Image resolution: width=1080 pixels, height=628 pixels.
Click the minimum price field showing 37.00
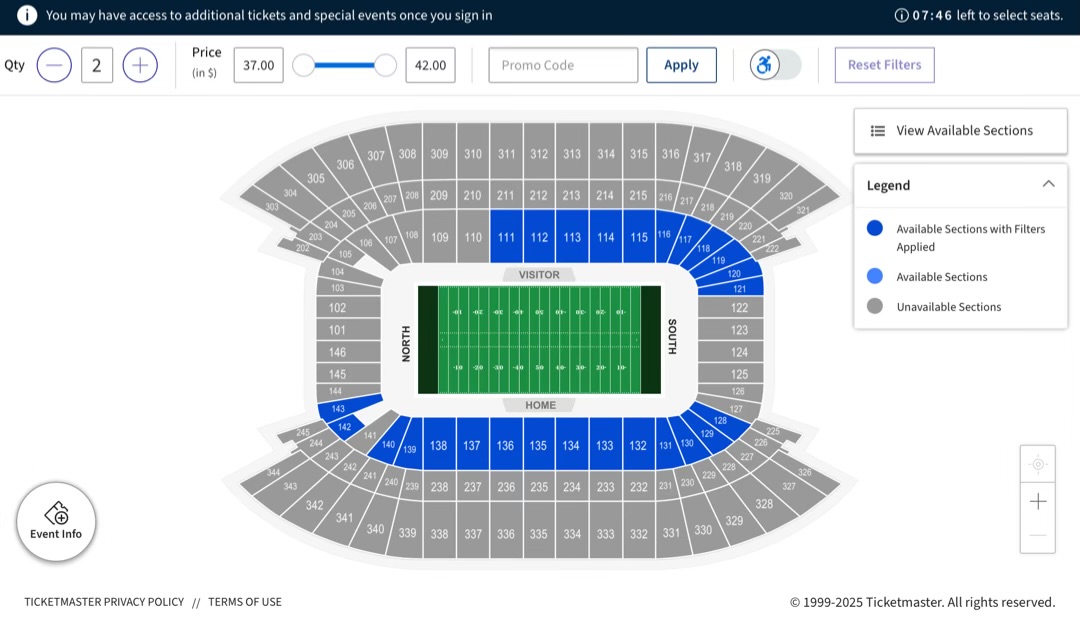click(258, 66)
